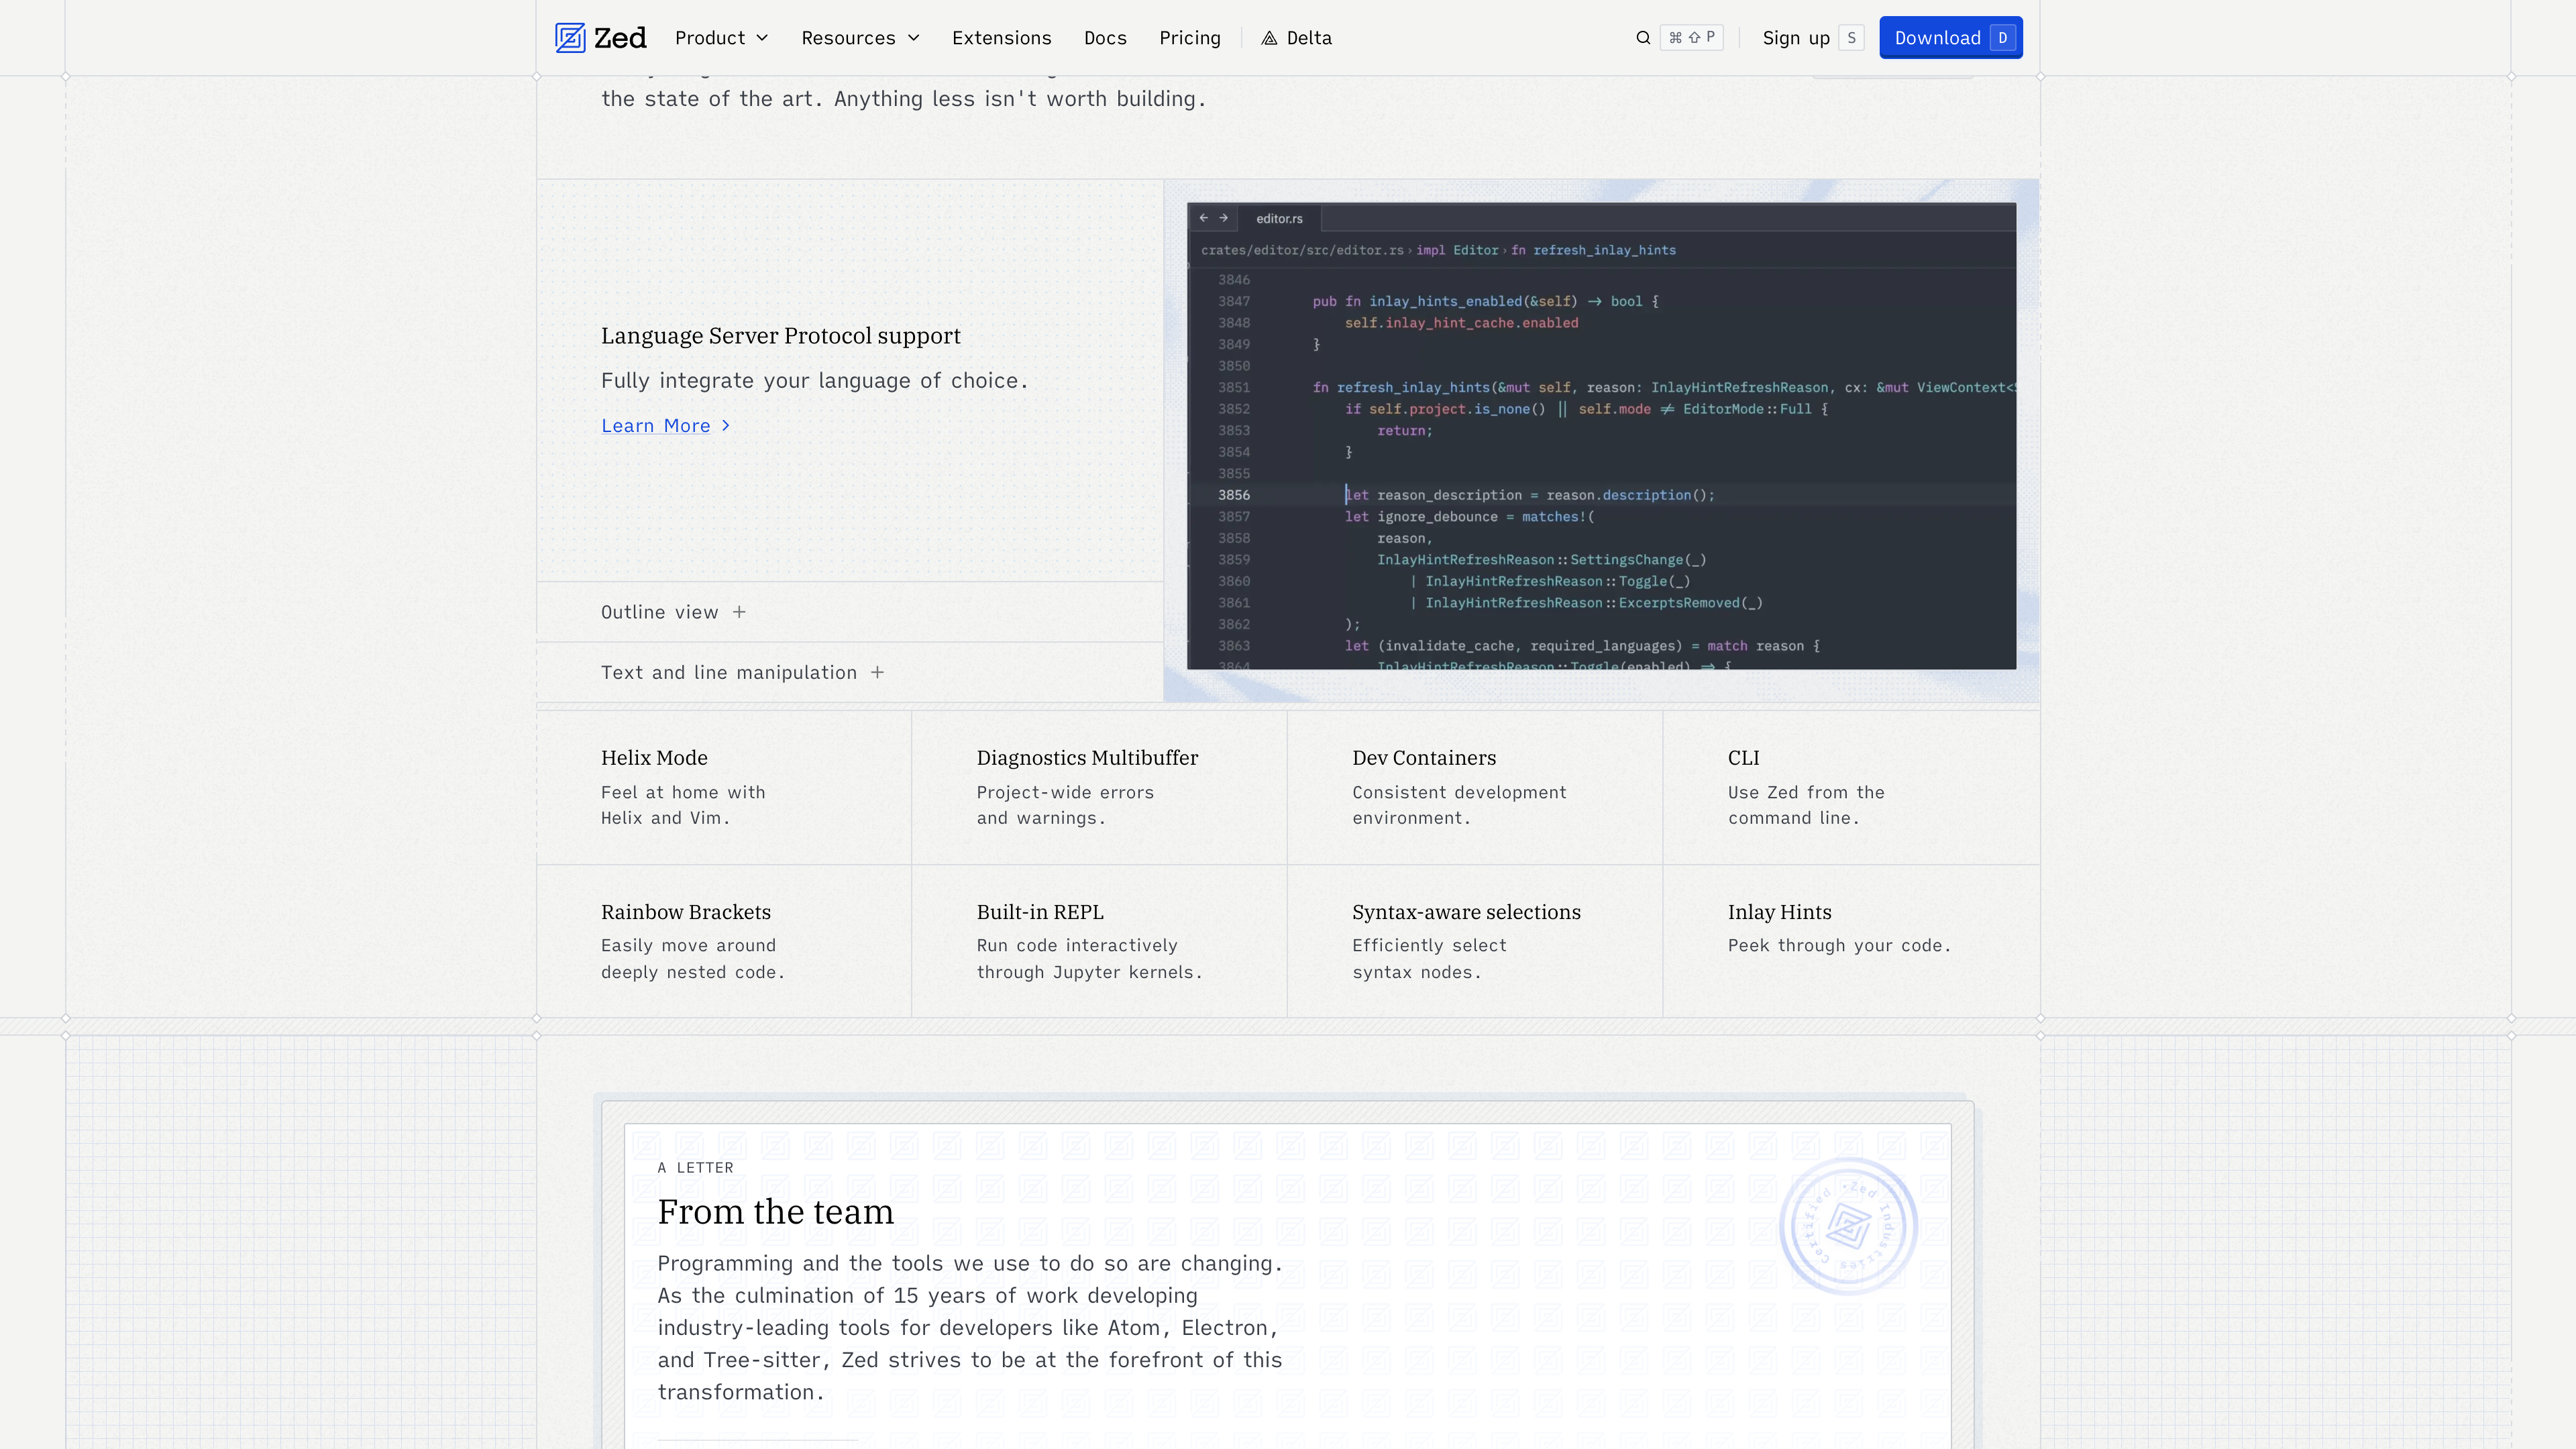Image resolution: width=2576 pixels, height=1449 pixels.
Task: Click the pub fn inlay_hints_enabled code line
Action: click(x=1485, y=301)
